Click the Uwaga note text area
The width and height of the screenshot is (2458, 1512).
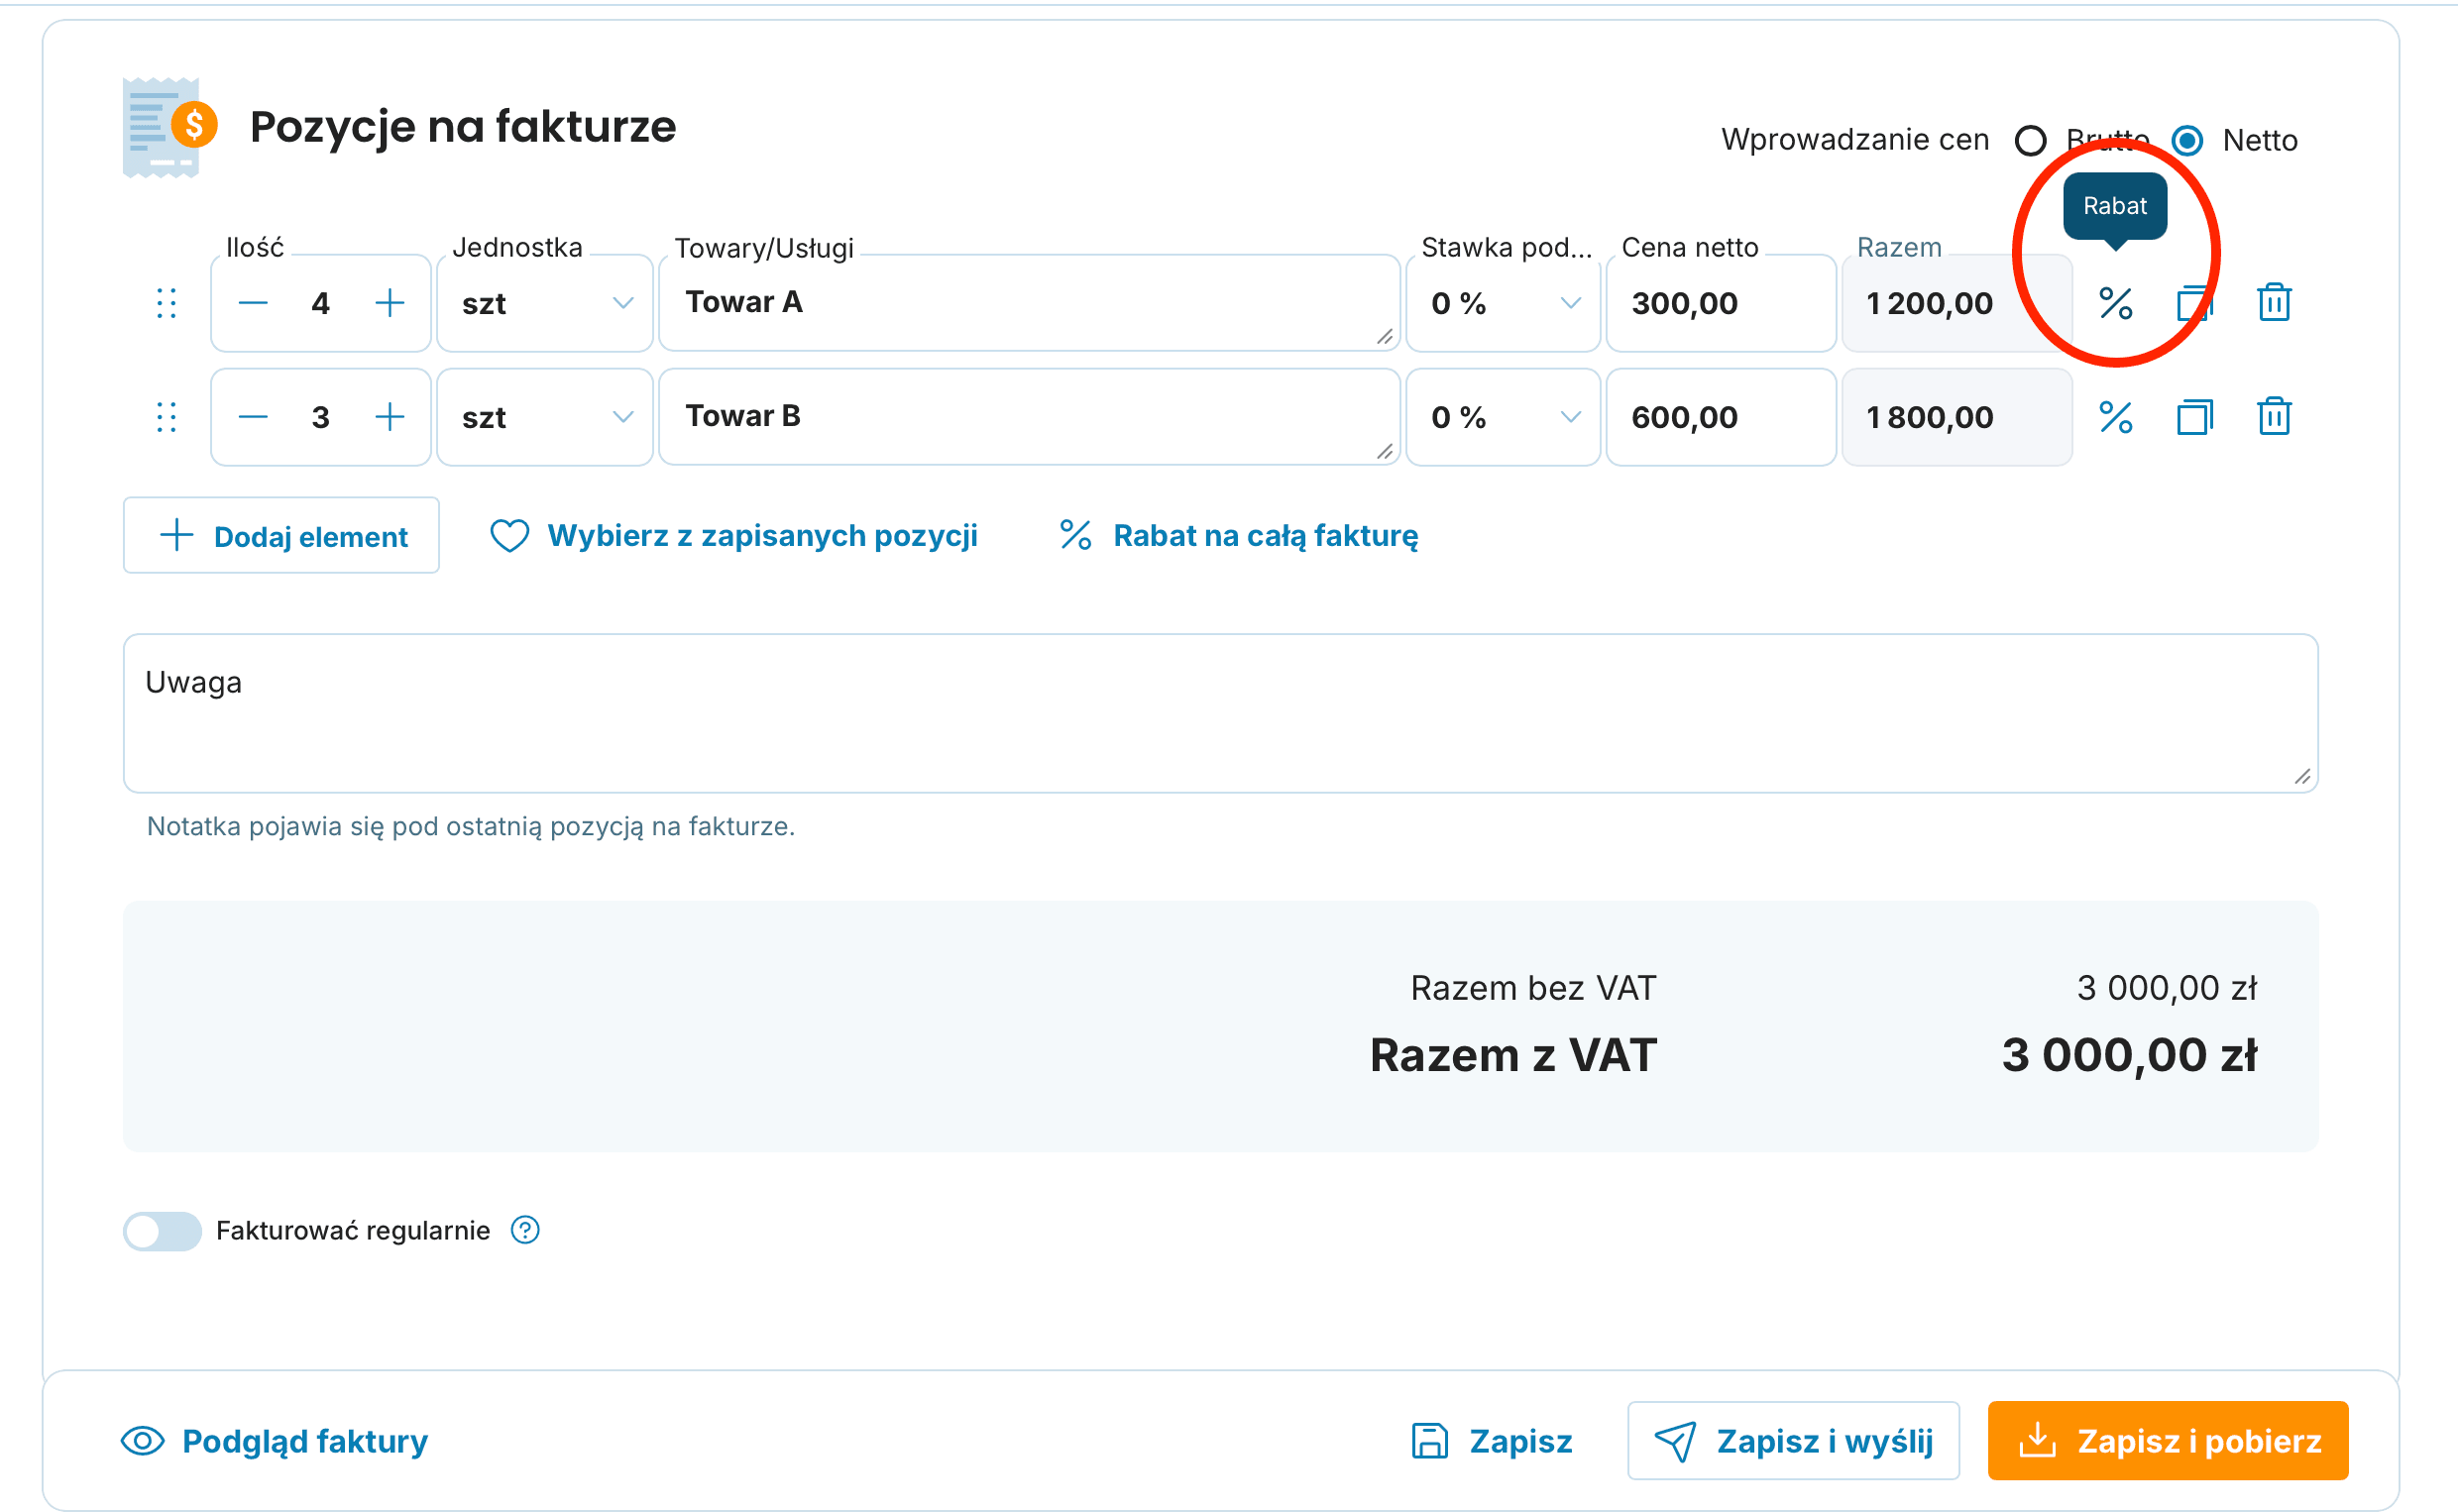(x=1221, y=713)
